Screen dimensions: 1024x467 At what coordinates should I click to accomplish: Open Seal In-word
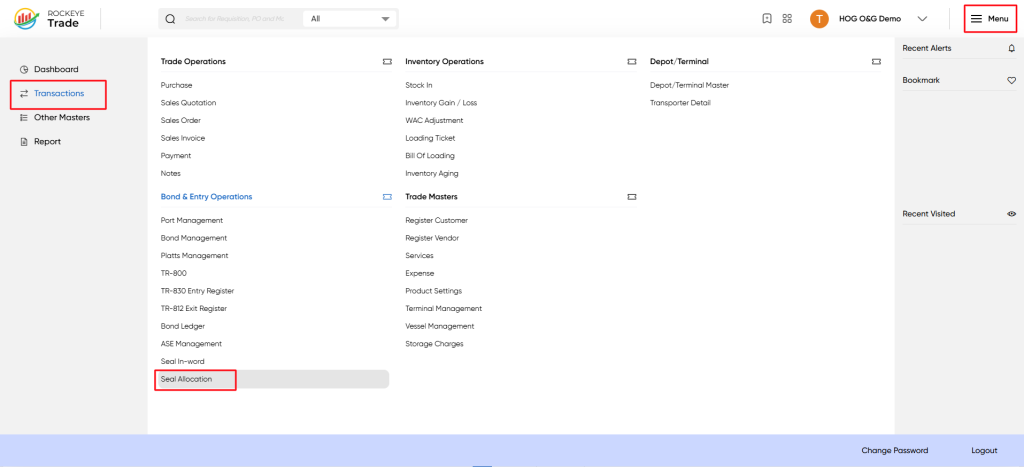point(183,362)
